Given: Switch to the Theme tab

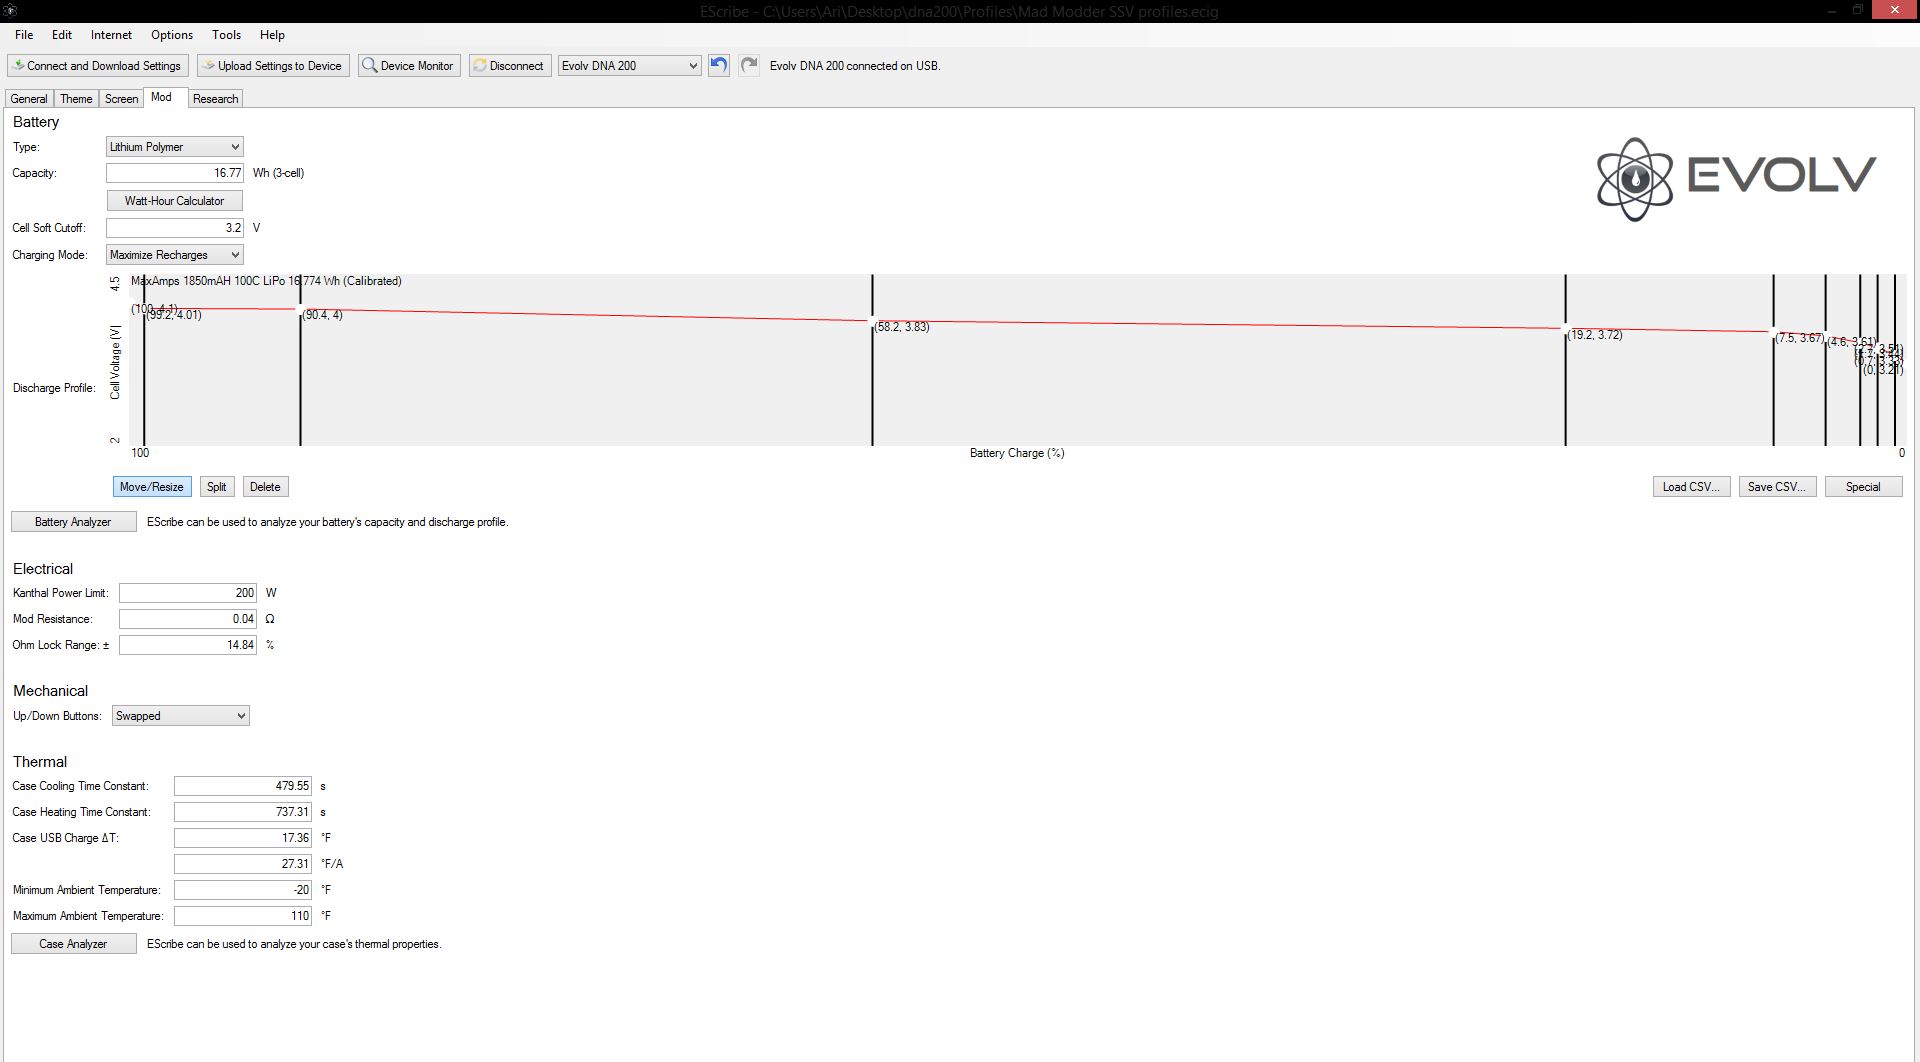Looking at the screenshot, I should (x=76, y=99).
